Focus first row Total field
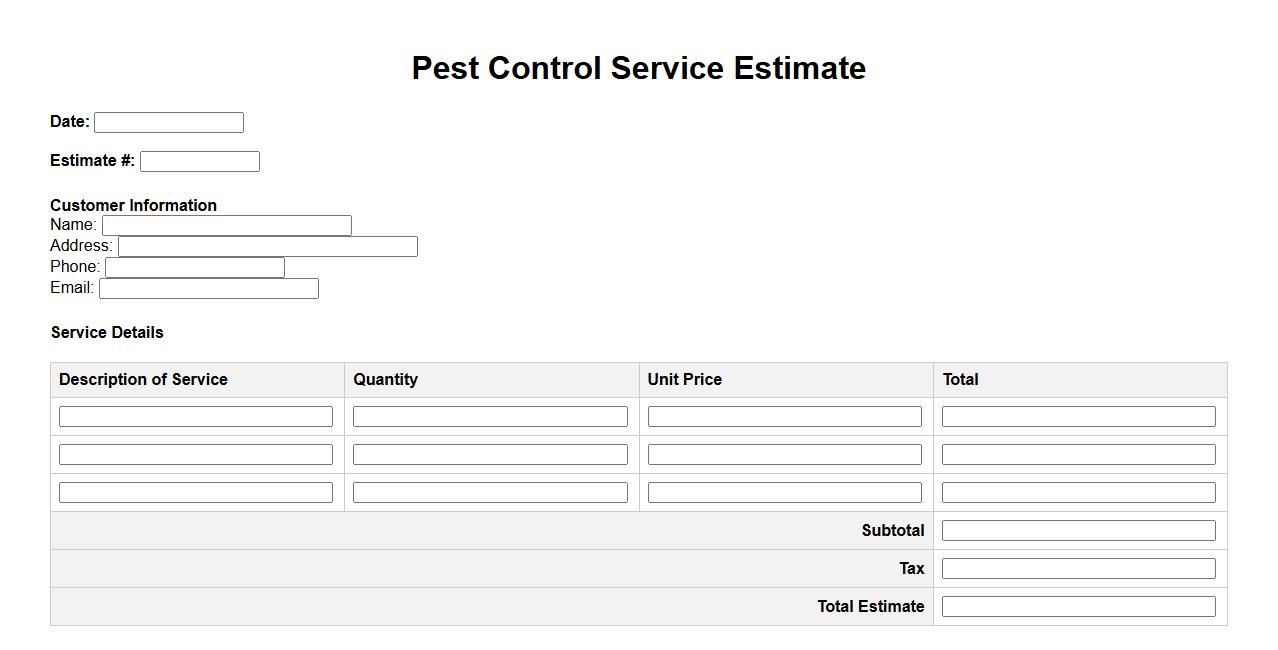The width and height of the screenshot is (1278, 650). point(1079,416)
